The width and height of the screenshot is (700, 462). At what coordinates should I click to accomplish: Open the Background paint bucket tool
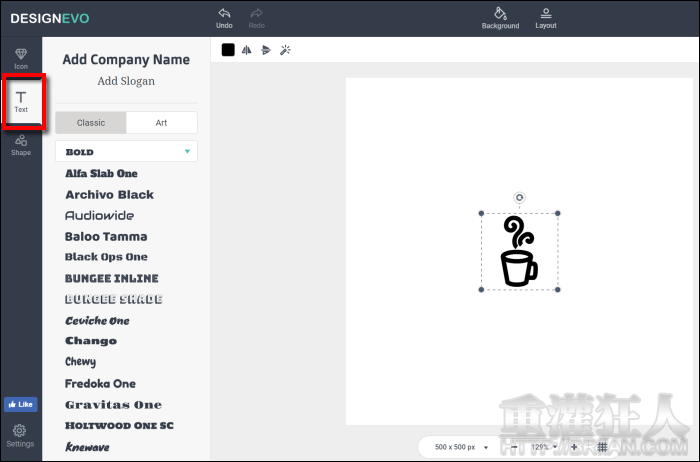[x=500, y=14]
